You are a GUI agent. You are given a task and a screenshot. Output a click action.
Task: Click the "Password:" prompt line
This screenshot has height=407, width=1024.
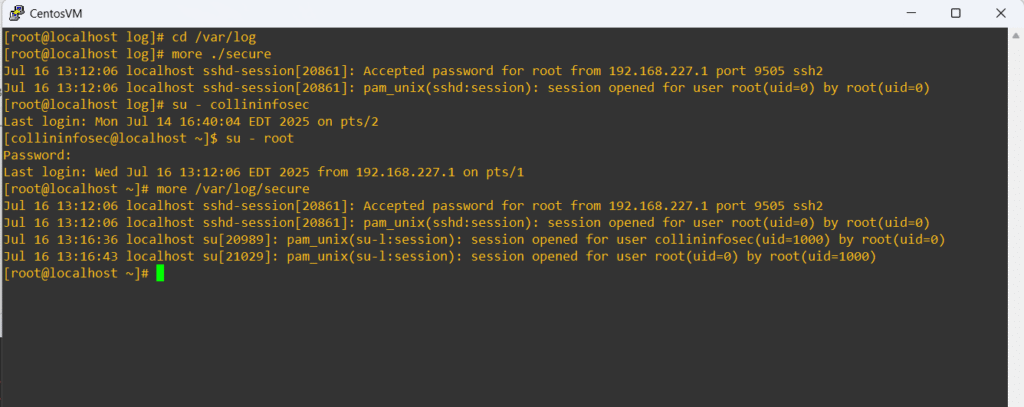38,156
